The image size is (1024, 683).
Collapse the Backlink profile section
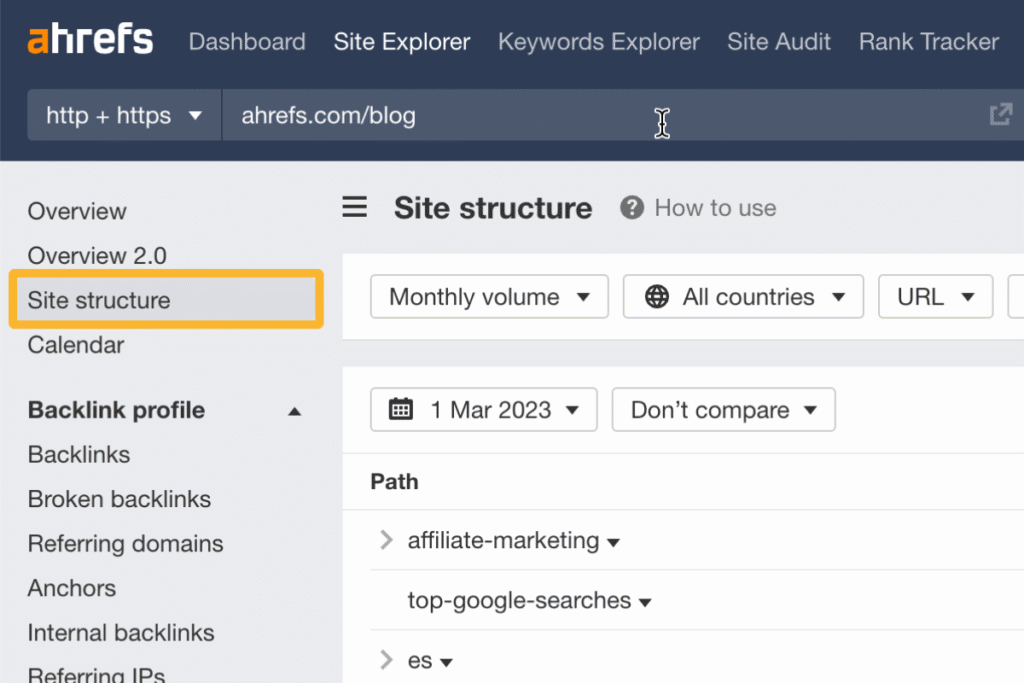pyautogui.click(x=295, y=411)
